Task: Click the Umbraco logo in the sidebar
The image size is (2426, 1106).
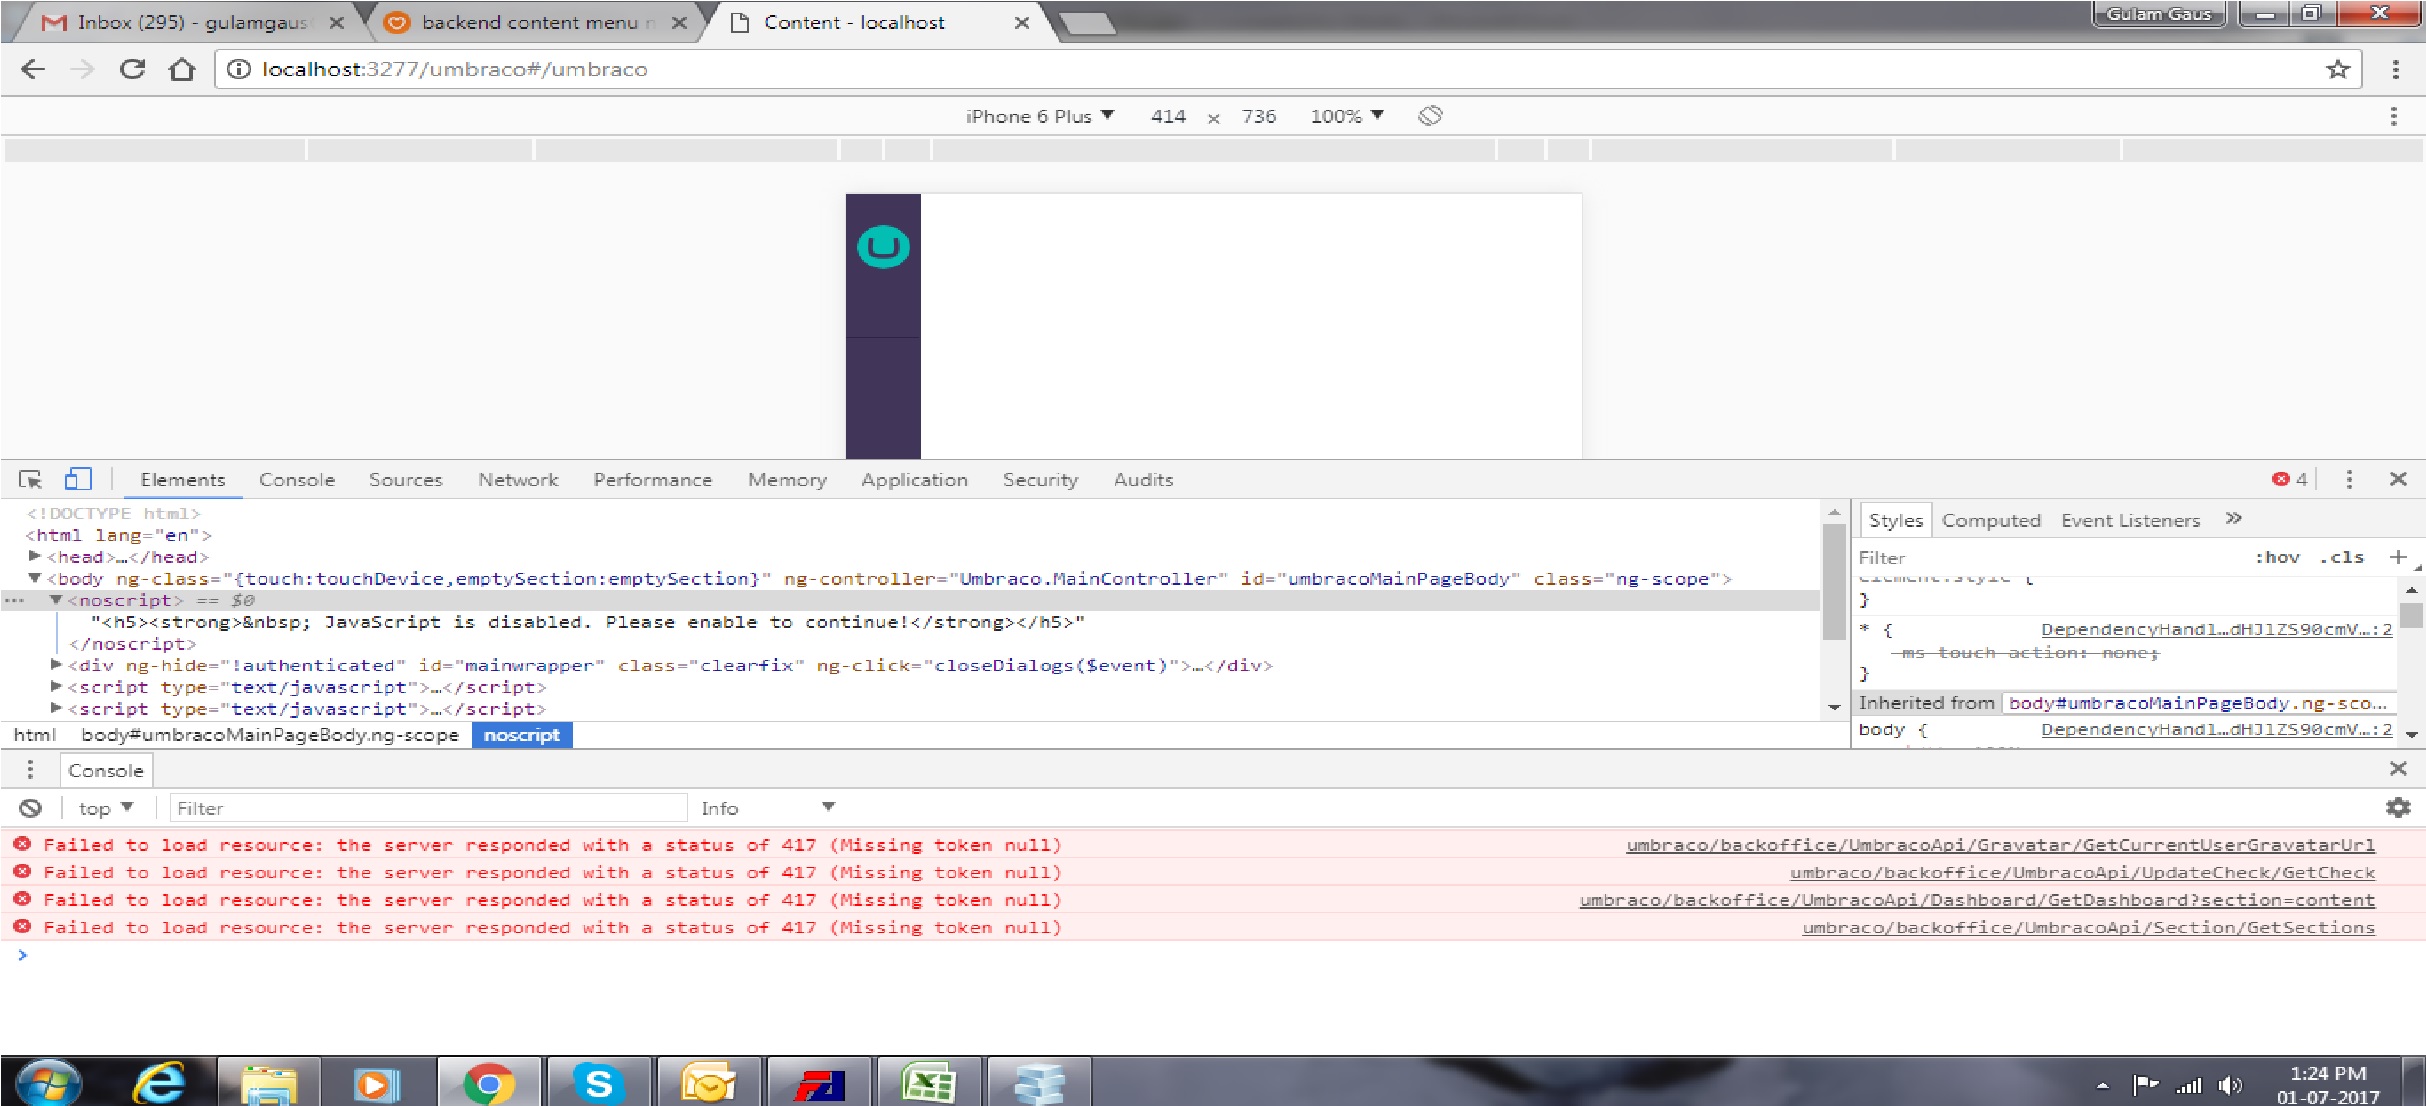Action: click(883, 247)
